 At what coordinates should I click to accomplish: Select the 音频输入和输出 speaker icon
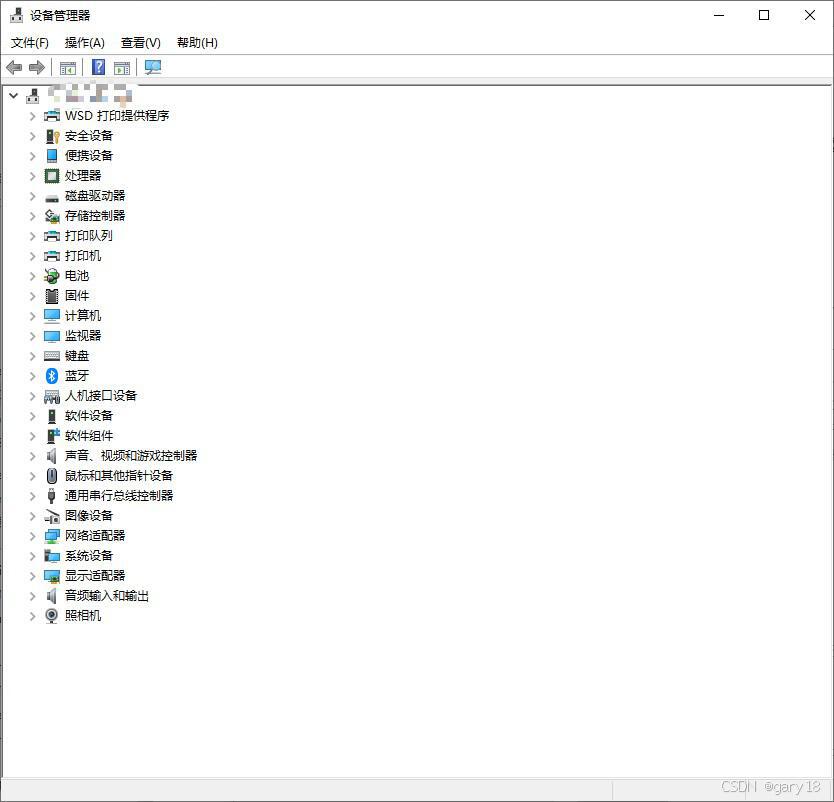coord(51,596)
